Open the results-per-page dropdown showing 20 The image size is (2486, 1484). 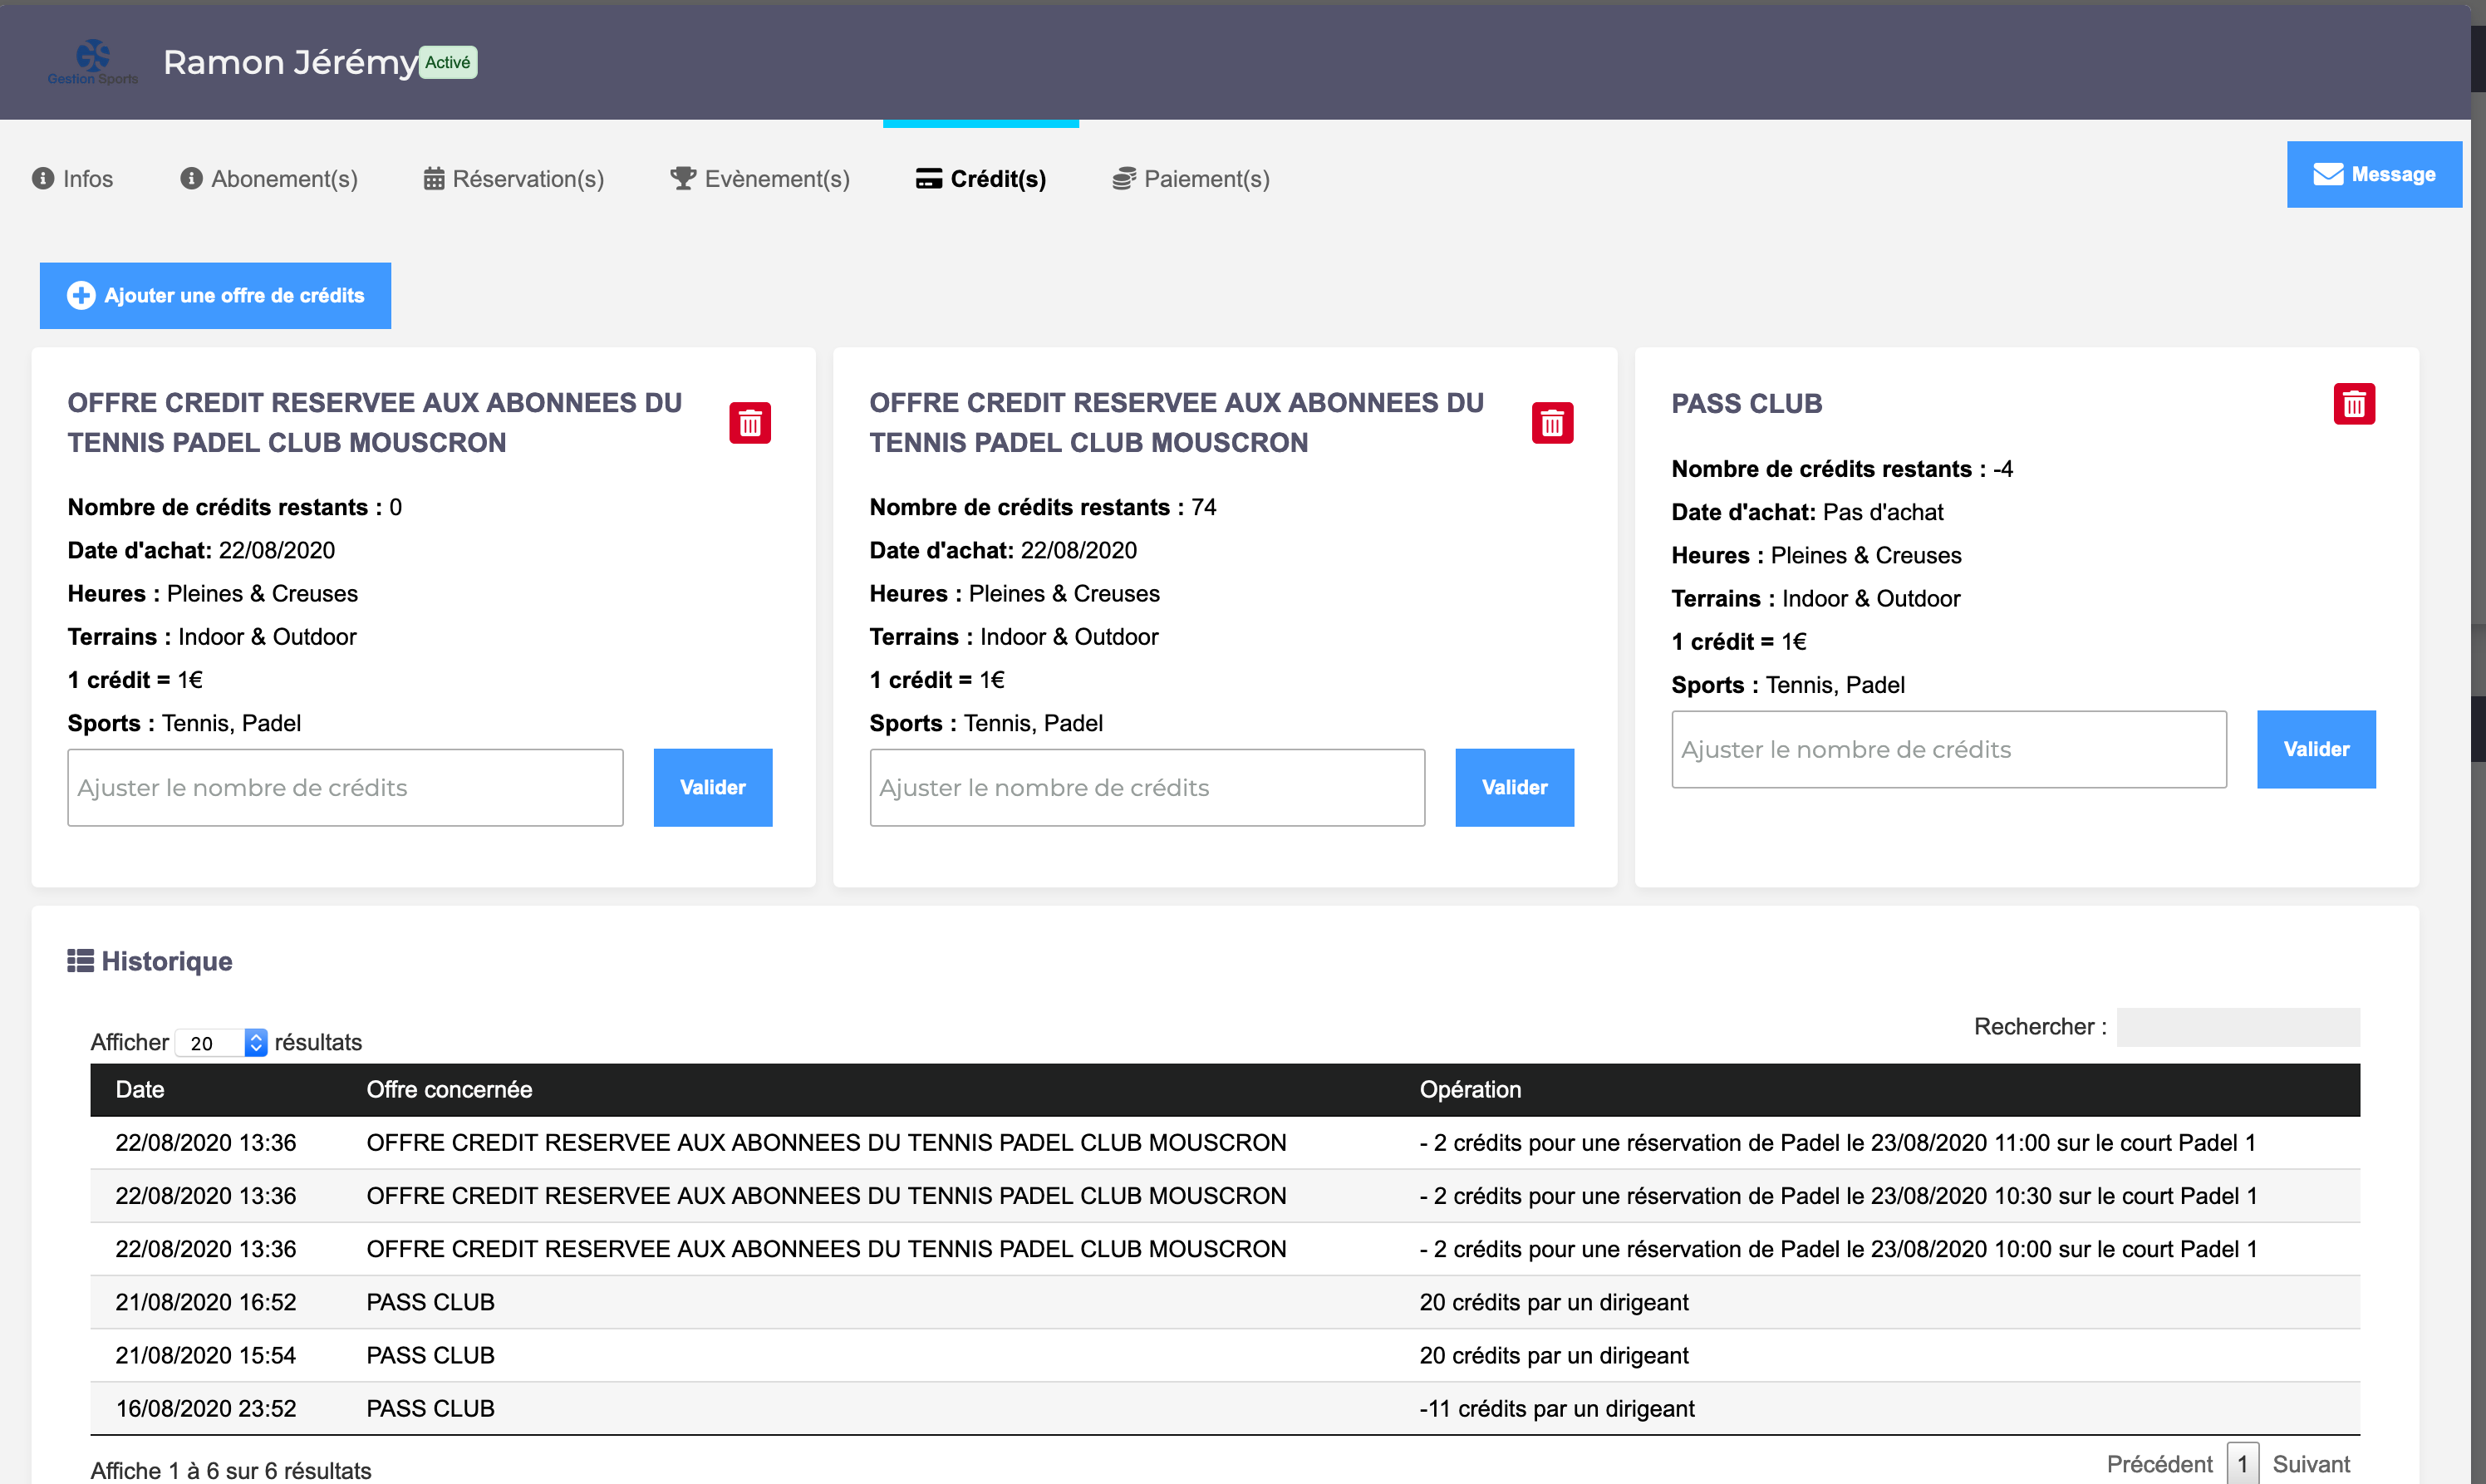(x=221, y=1042)
